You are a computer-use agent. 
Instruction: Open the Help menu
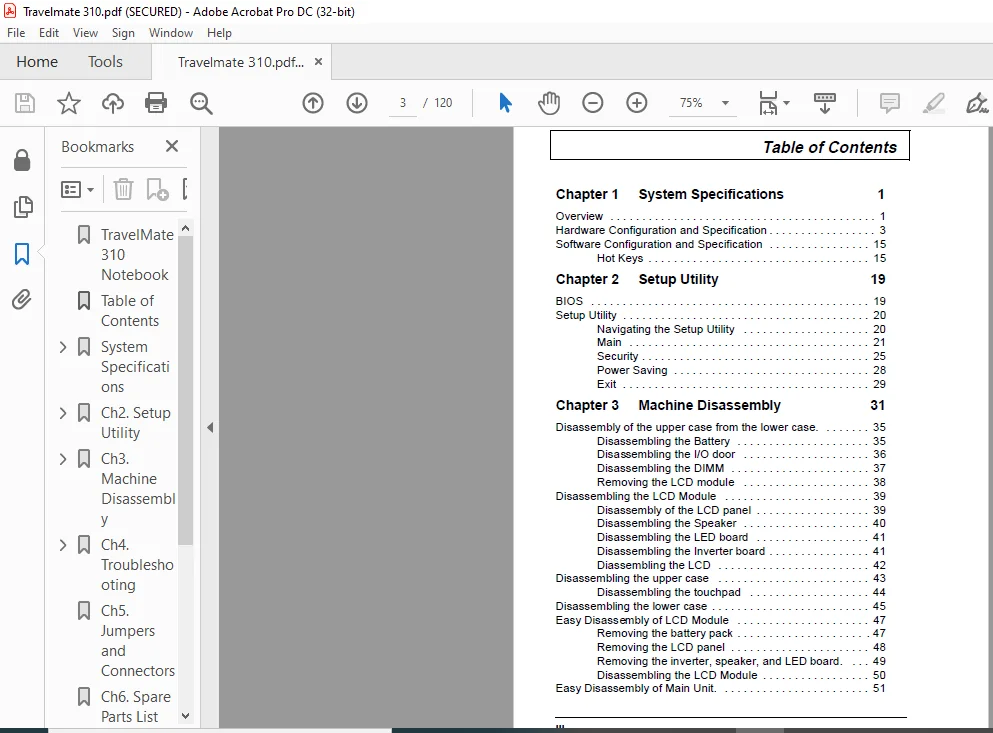[x=219, y=33]
